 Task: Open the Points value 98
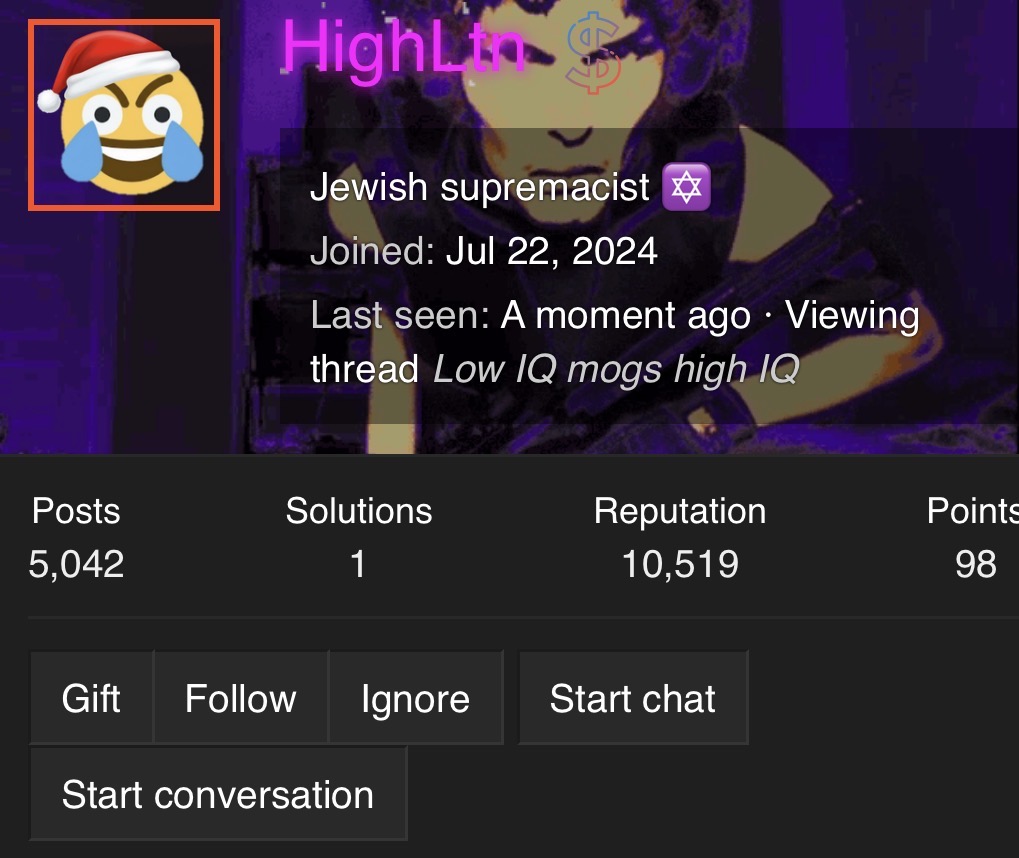coord(975,564)
